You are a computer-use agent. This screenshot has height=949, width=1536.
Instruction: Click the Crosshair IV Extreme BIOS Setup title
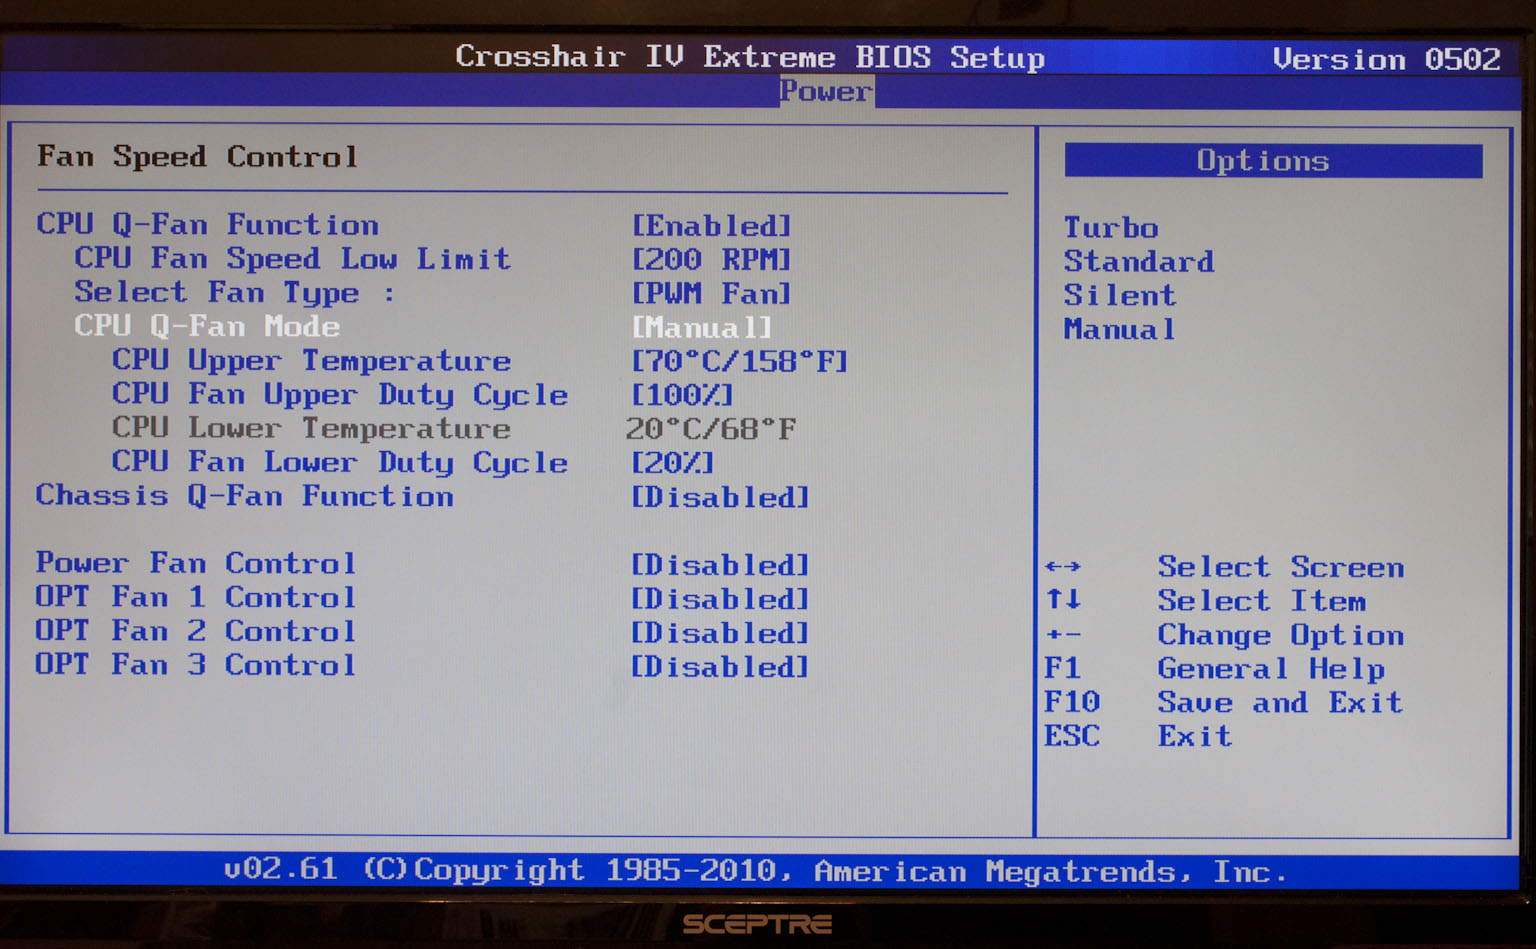(750, 57)
